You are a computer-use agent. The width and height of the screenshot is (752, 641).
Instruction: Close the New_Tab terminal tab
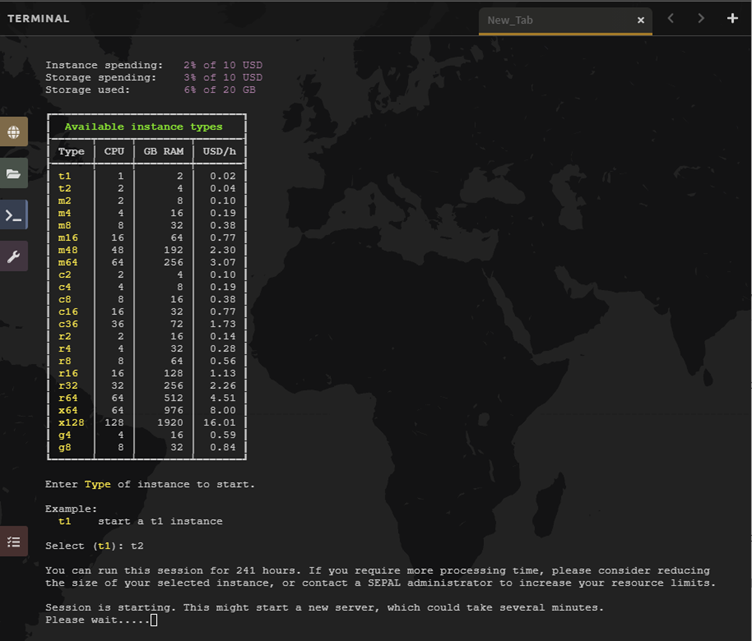pyautogui.click(x=641, y=20)
